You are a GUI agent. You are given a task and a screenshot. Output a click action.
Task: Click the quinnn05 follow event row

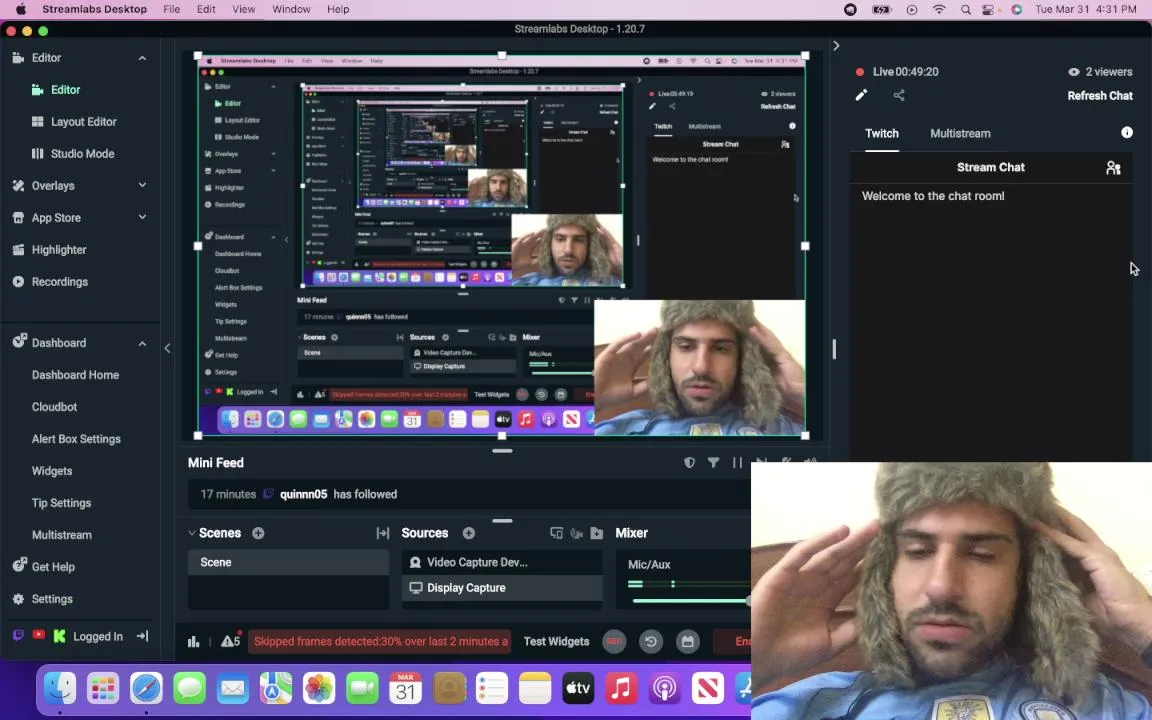click(x=469, y=494)
